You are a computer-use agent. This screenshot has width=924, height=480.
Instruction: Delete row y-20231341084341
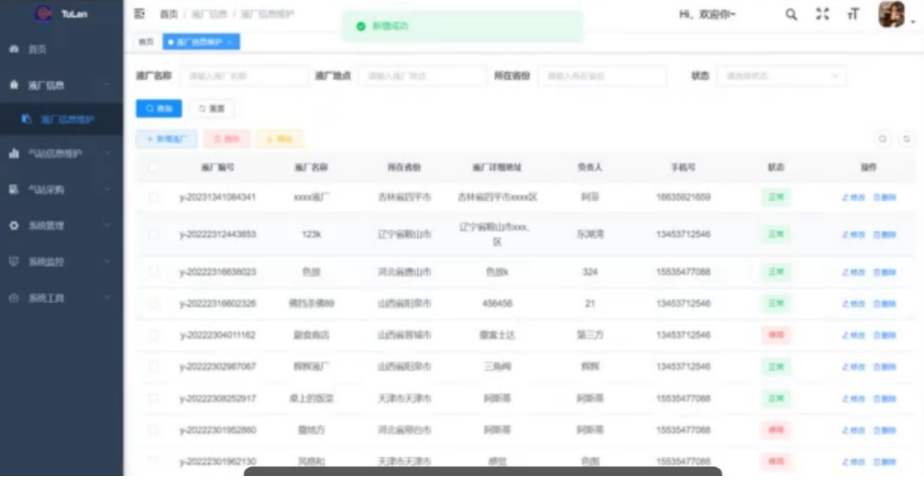pos(885,197)
